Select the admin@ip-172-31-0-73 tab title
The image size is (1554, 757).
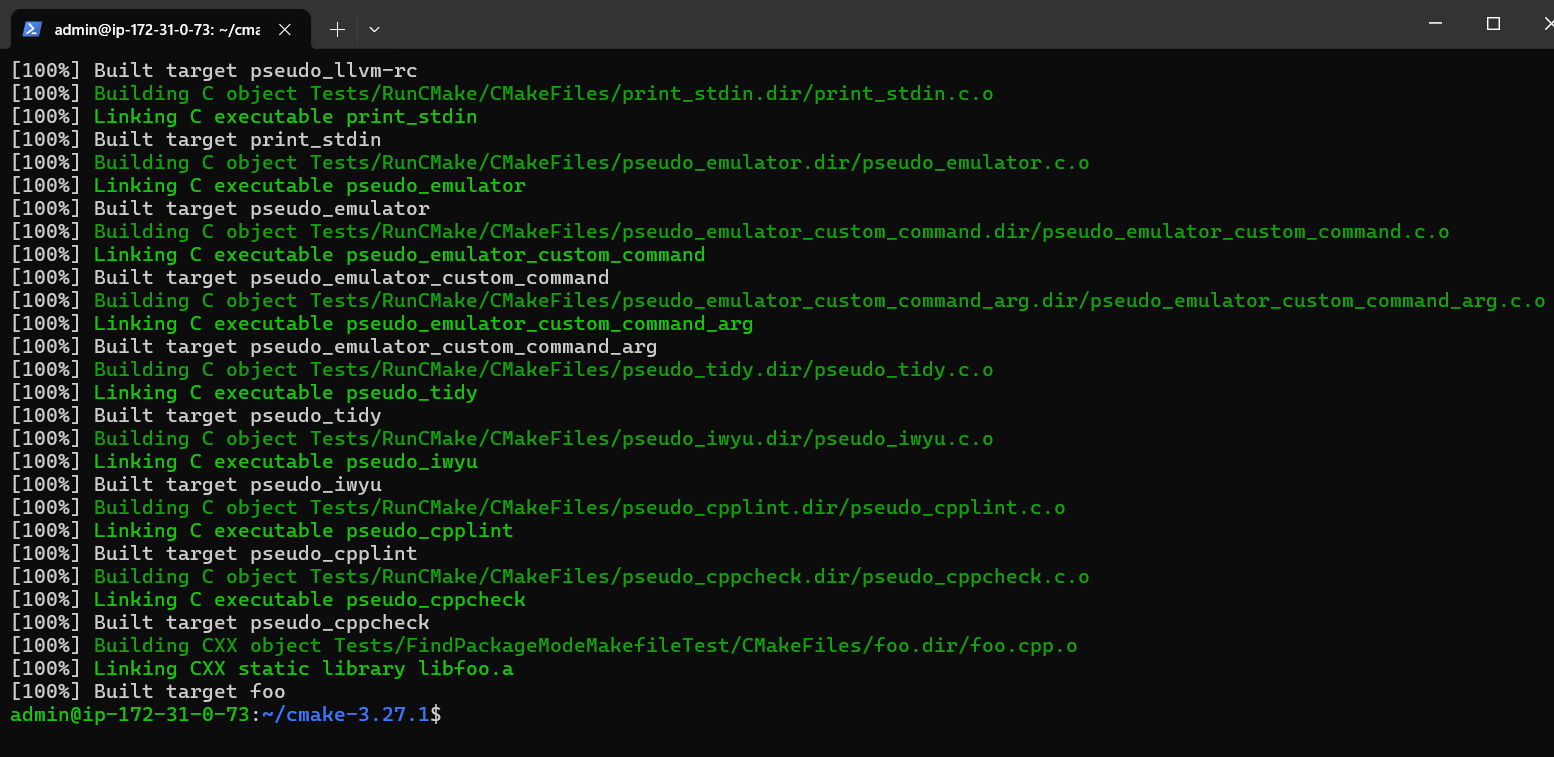156,29
